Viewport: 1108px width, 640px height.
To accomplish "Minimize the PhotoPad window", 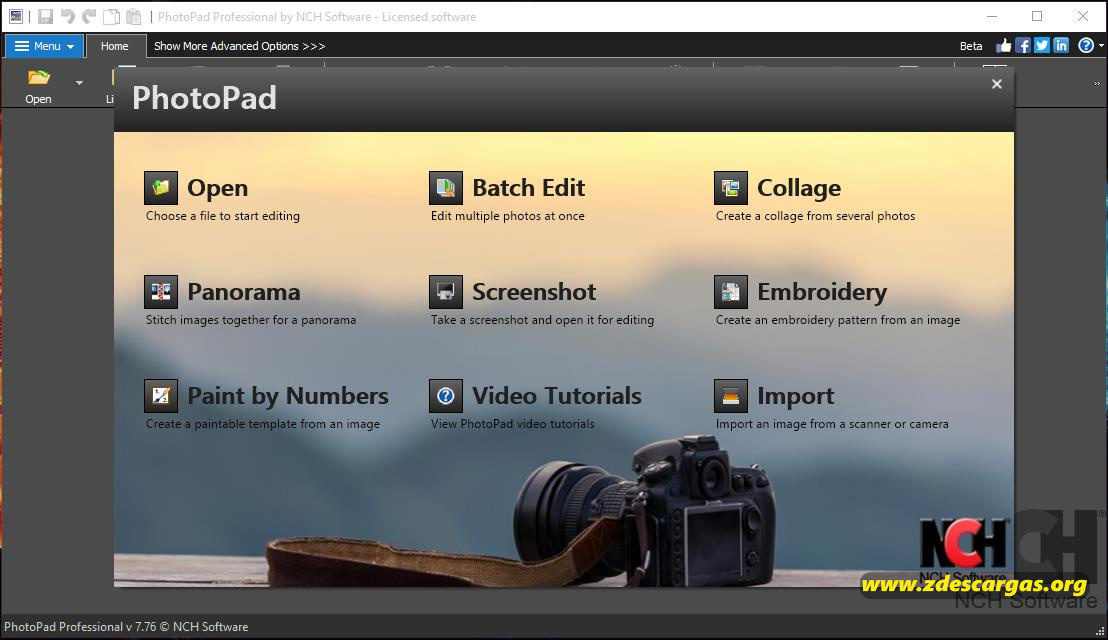I will pos(992,16).
